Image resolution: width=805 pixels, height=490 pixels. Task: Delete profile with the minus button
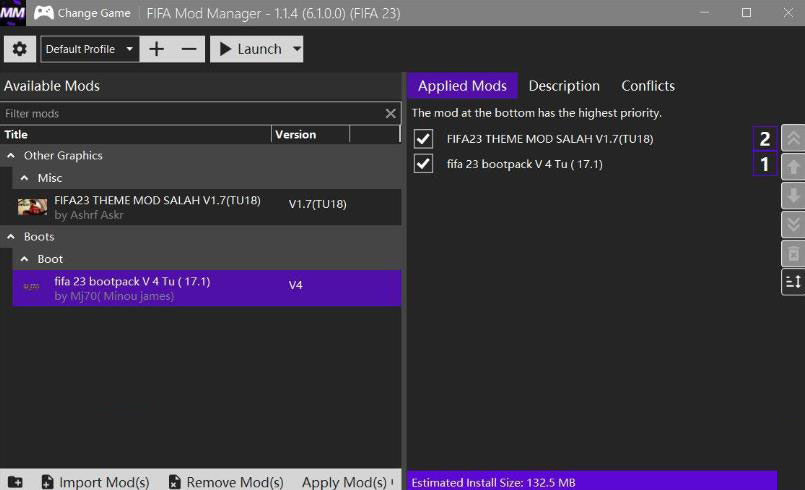tap(189, 49)
